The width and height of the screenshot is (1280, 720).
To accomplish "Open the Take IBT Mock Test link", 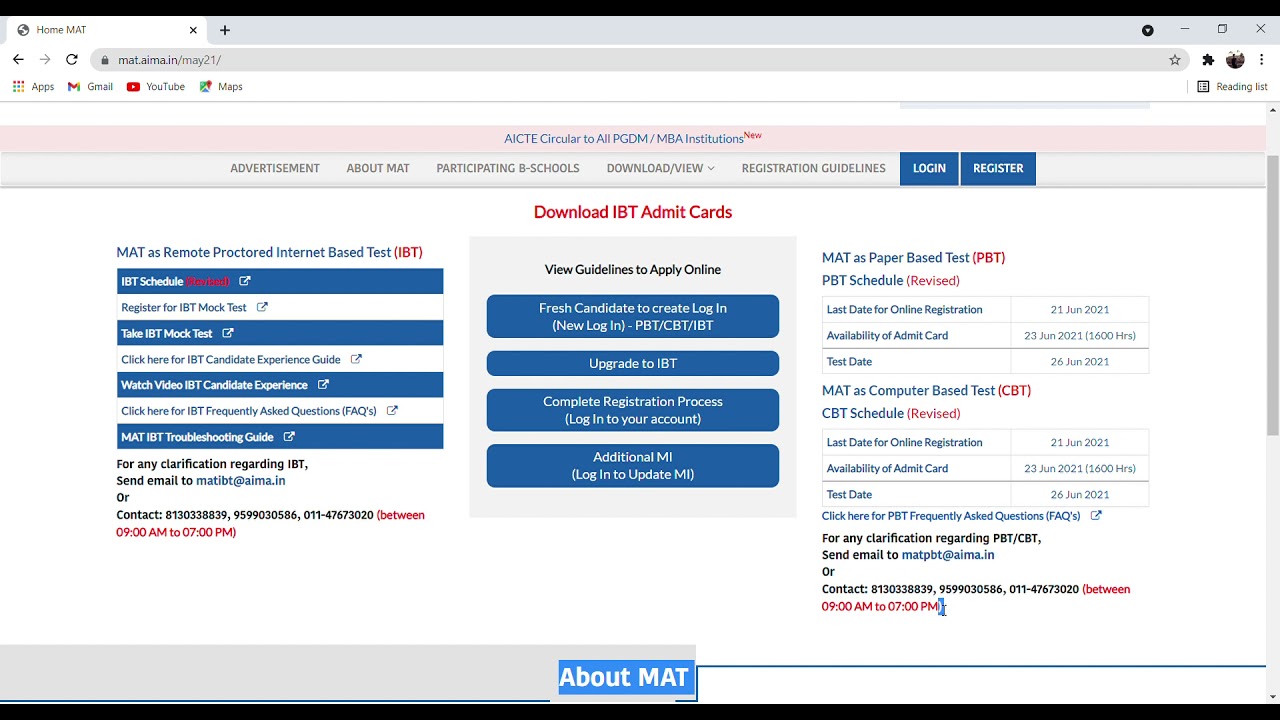I will (x=167, y=333).
